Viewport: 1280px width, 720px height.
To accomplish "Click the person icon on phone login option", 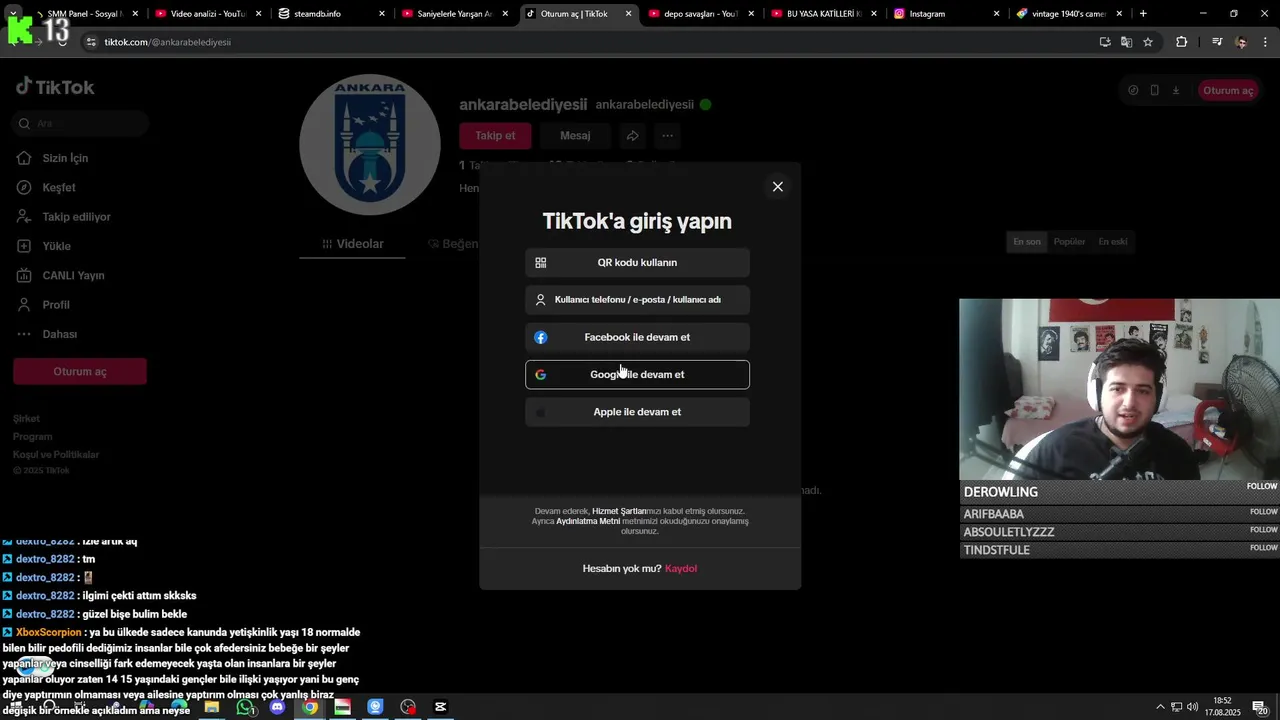I will [541, 300].
